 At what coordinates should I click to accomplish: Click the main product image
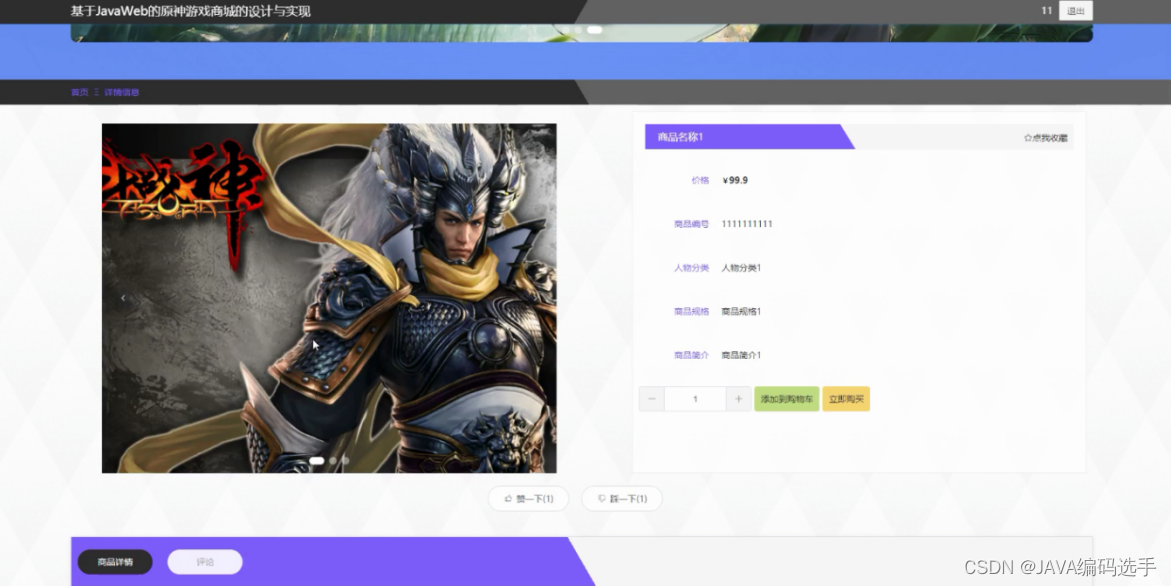(329, 297)
